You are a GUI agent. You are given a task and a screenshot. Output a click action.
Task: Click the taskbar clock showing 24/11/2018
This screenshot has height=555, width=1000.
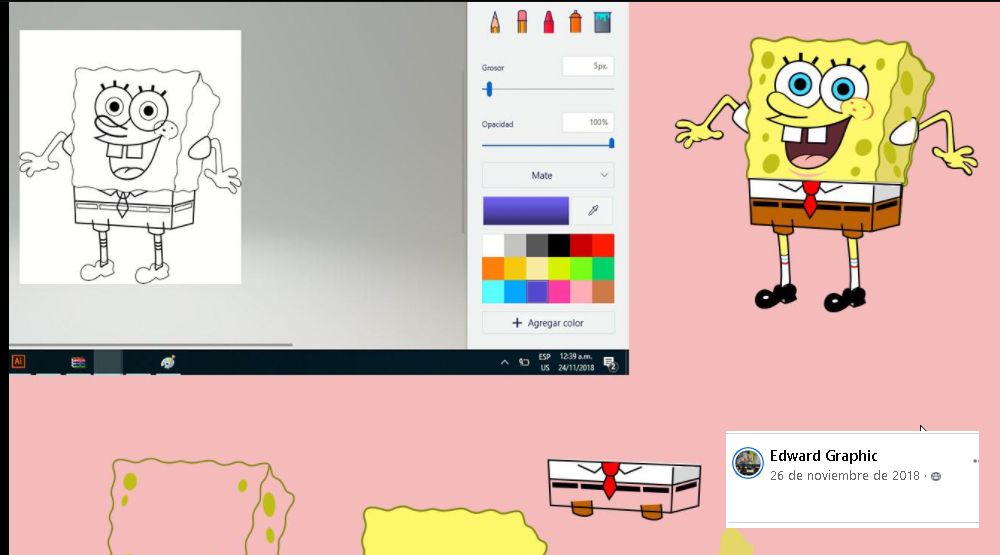click(577, 362)
